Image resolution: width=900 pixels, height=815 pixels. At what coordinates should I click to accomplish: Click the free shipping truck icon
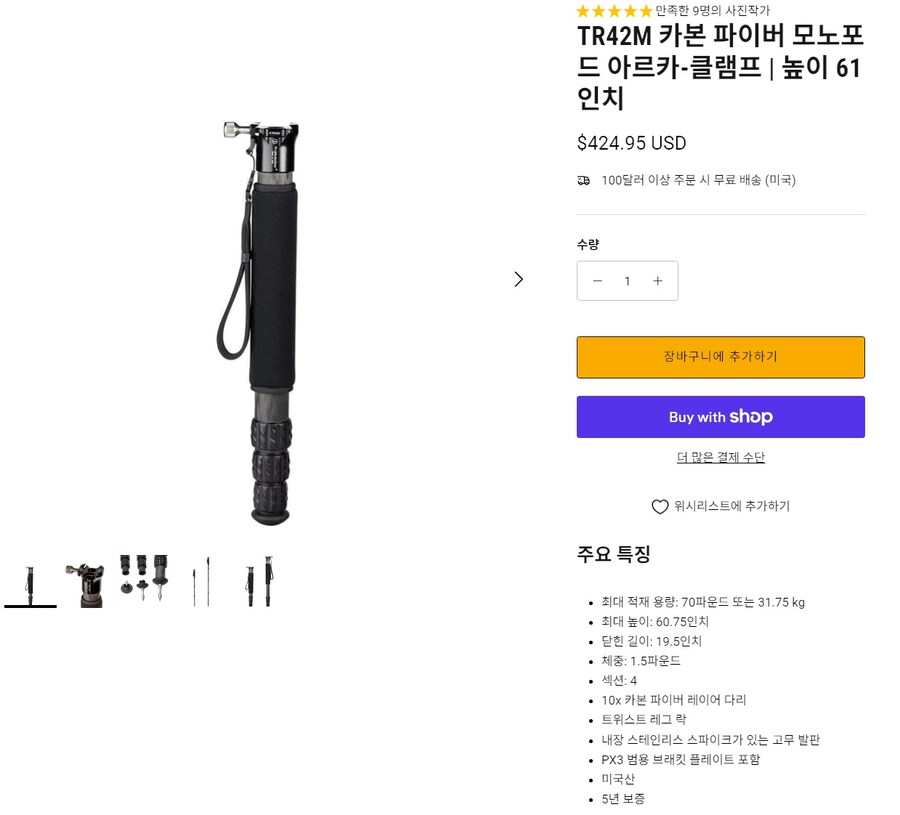pos(584,181)
